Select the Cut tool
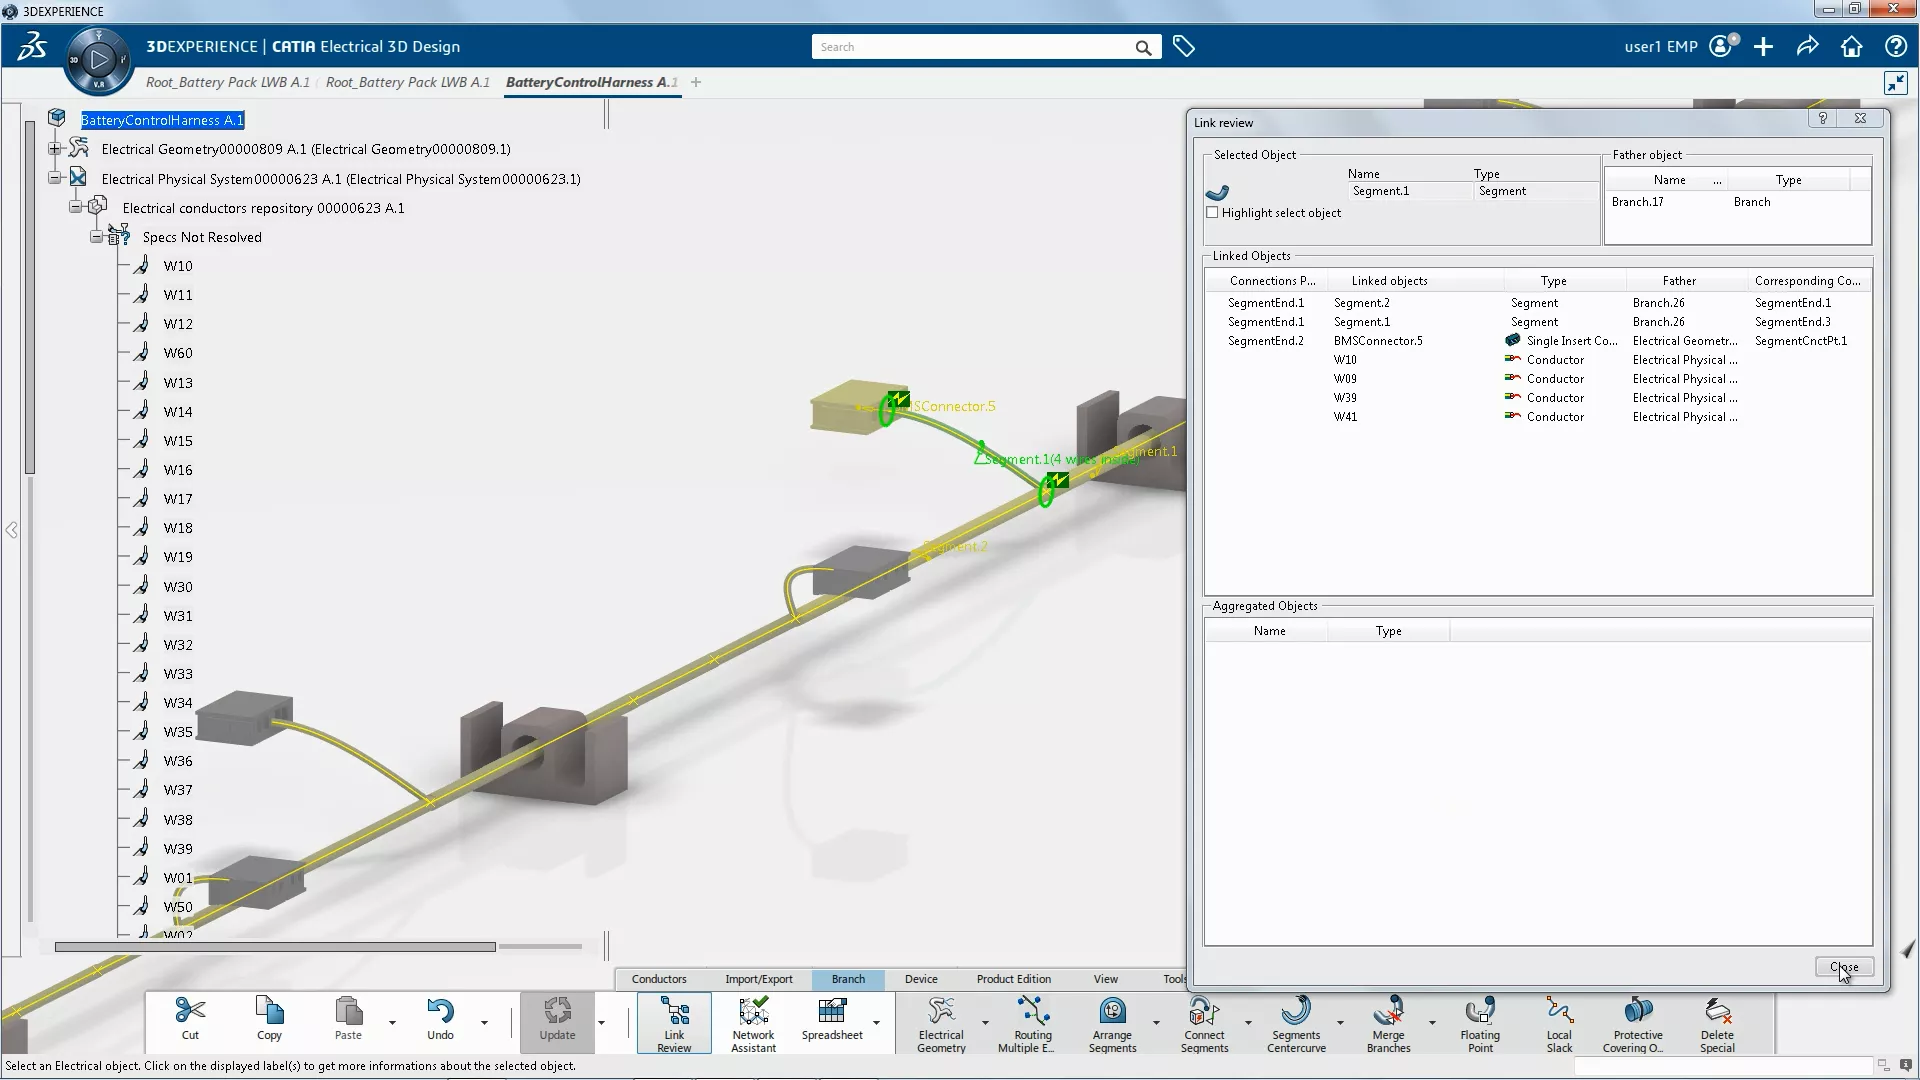Image resolution: width=1920 pixels, height=1080 pixels. pos(190,1020)
